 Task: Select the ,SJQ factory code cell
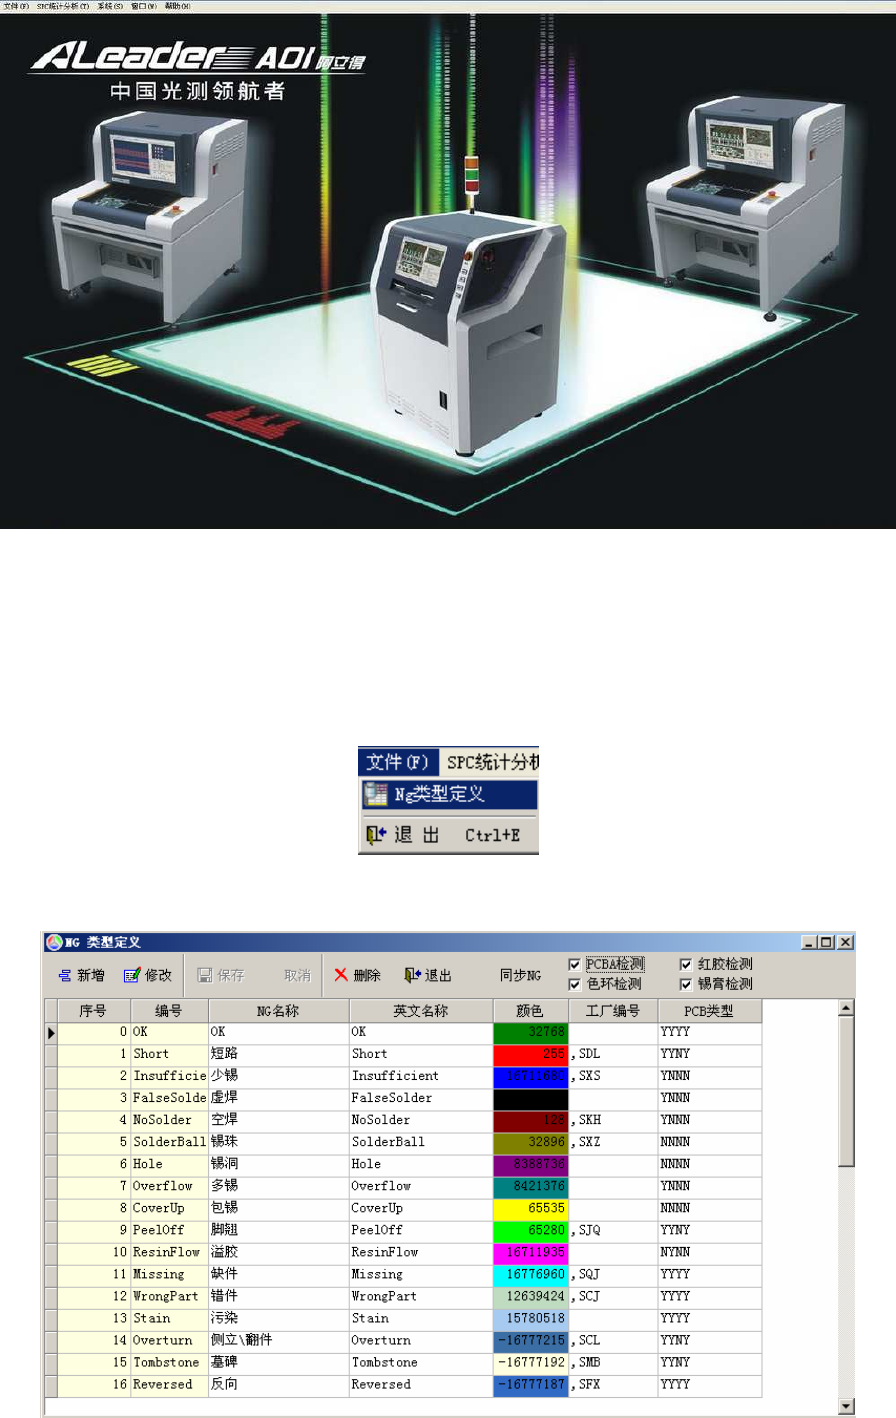point(613,1230)
